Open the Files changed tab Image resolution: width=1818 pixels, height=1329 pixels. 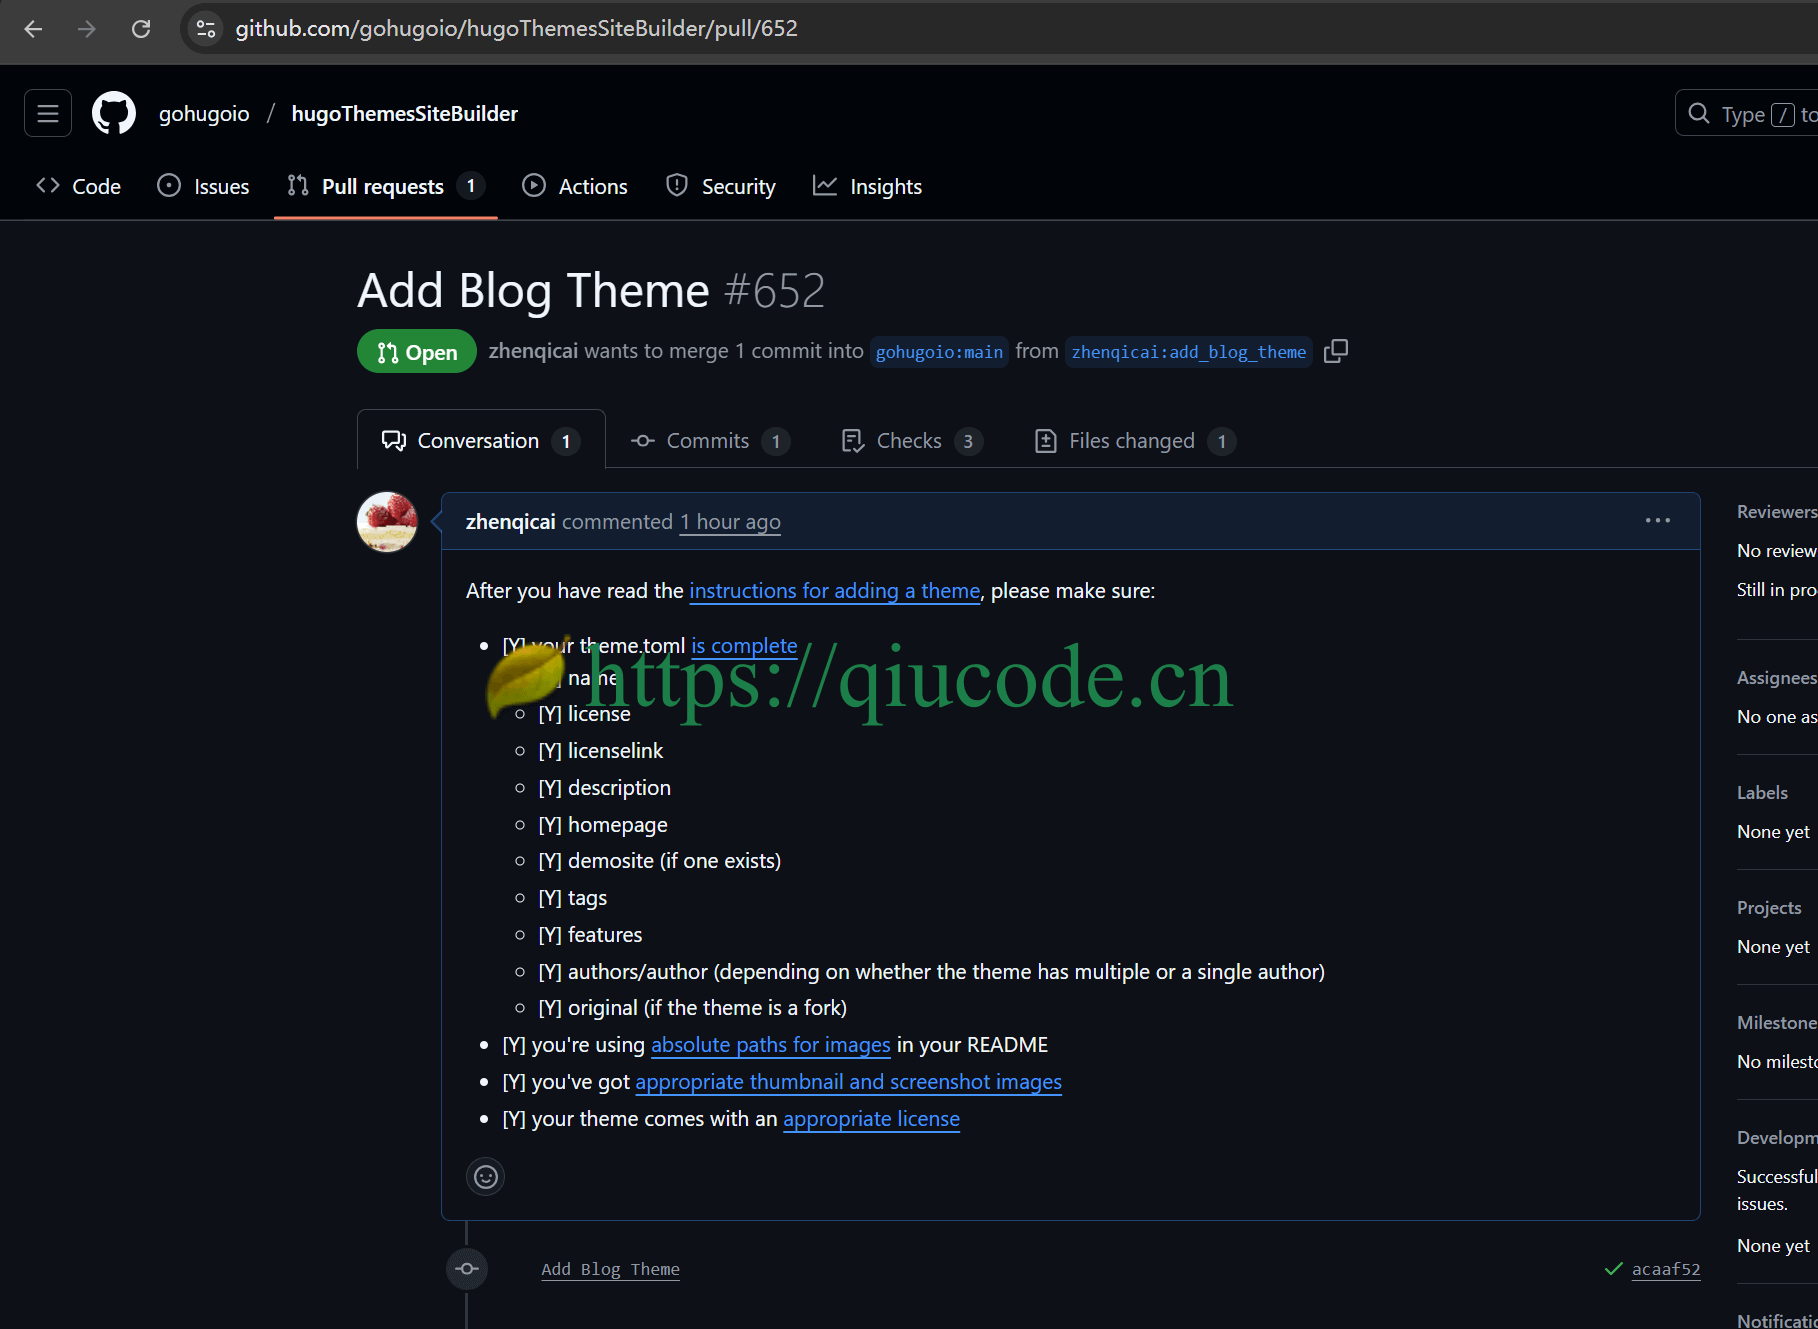point(1132,441)
